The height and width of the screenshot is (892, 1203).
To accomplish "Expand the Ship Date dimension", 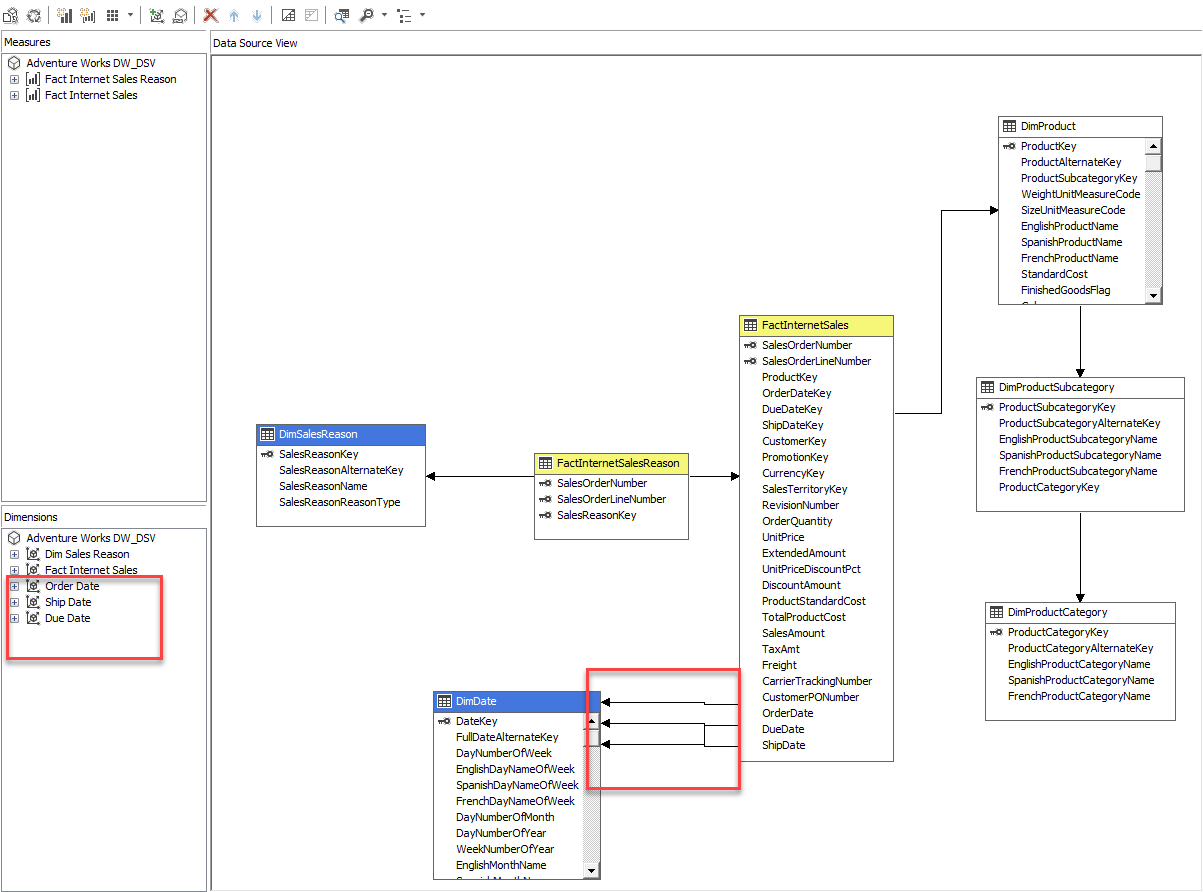I will [x=14, y=602].
